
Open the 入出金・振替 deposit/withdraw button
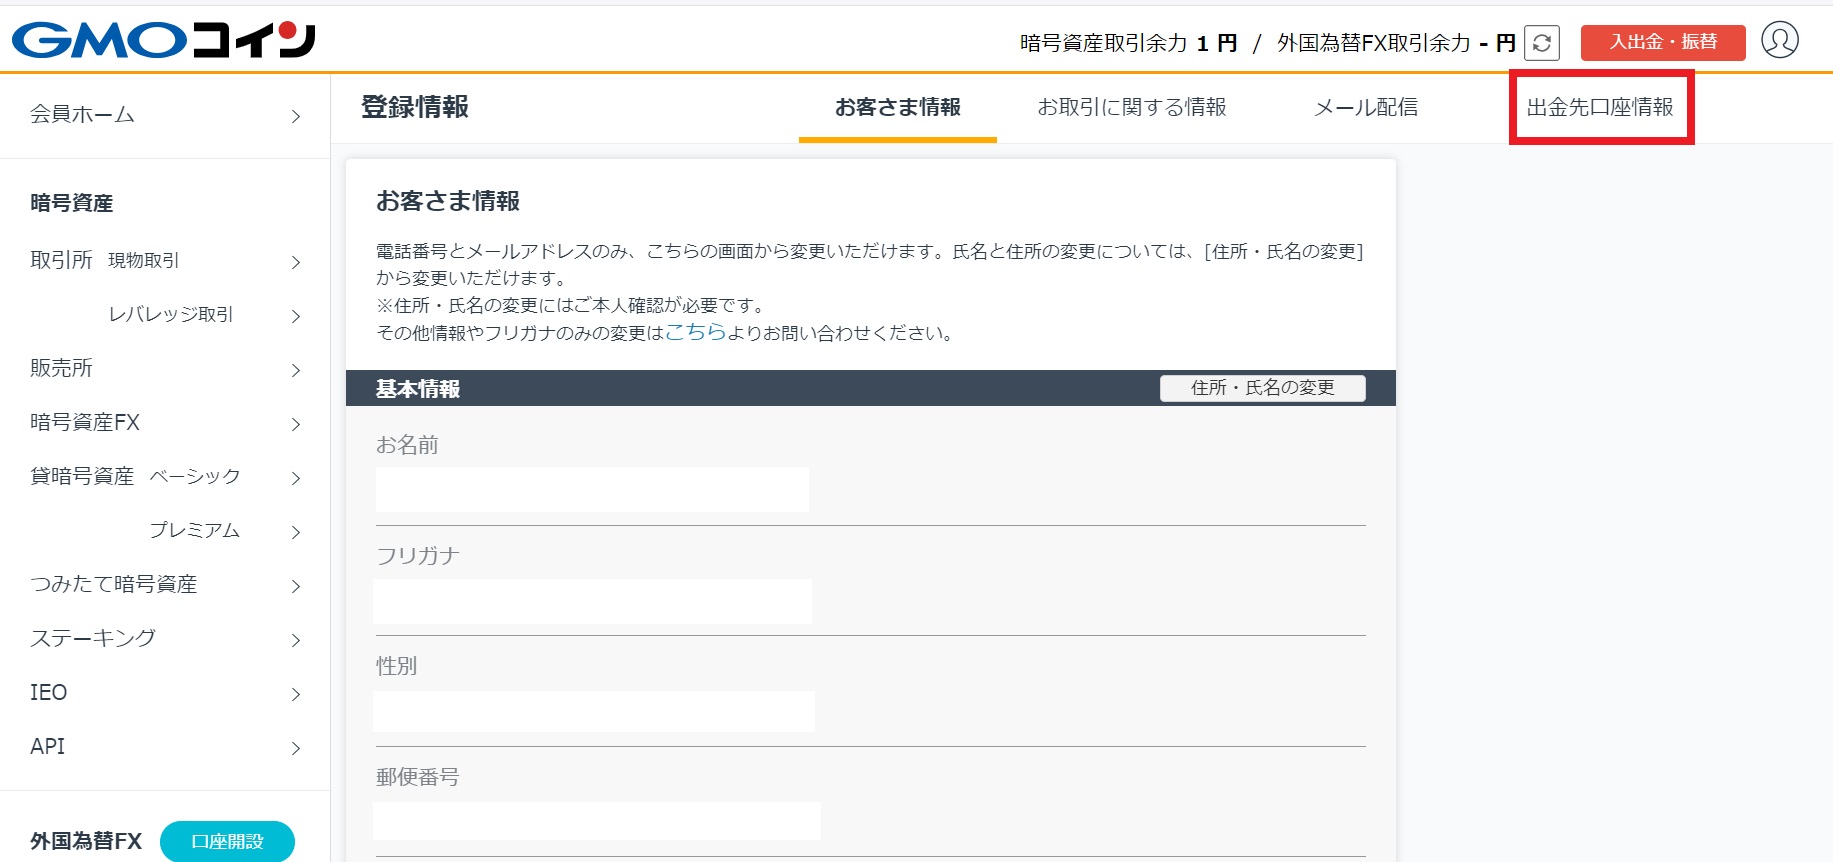1663,42
